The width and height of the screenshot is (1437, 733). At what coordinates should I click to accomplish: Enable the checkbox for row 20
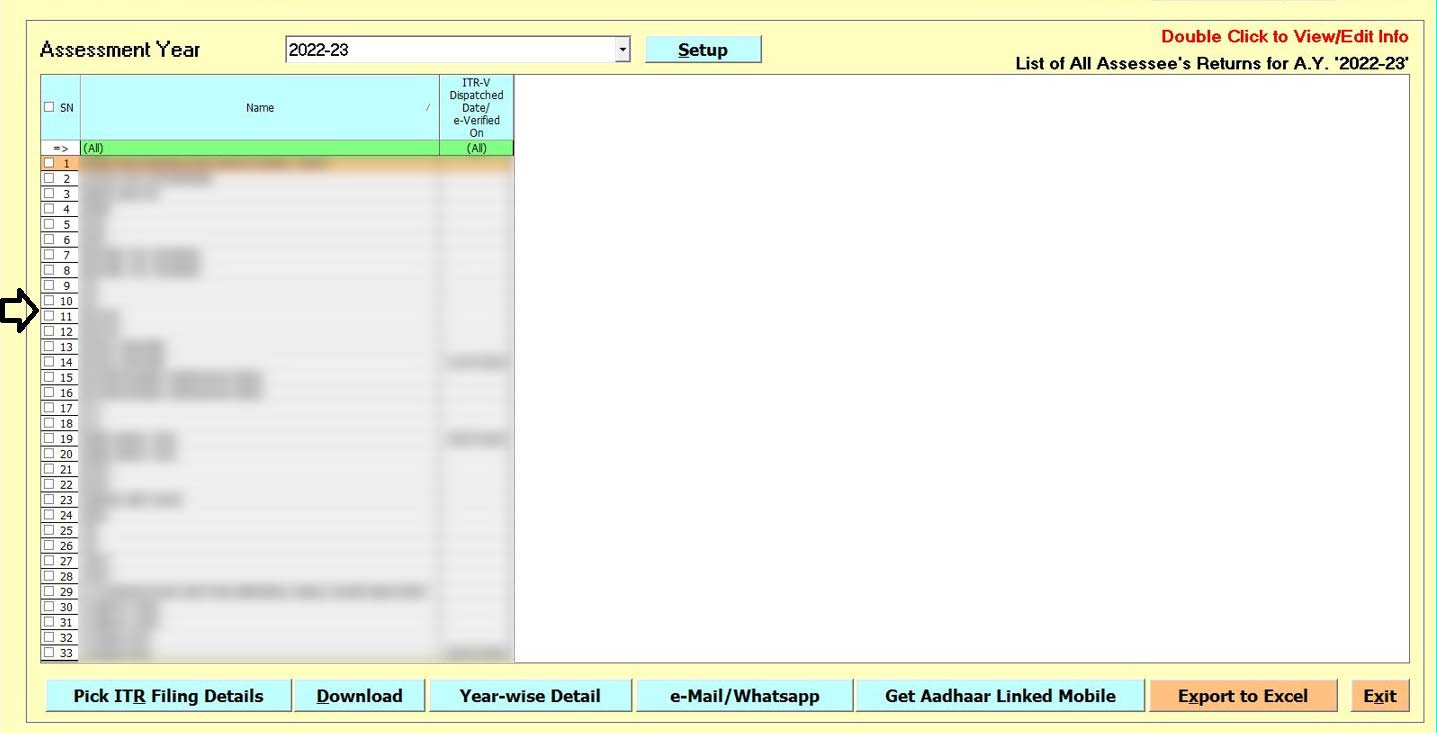pos(49,454)
